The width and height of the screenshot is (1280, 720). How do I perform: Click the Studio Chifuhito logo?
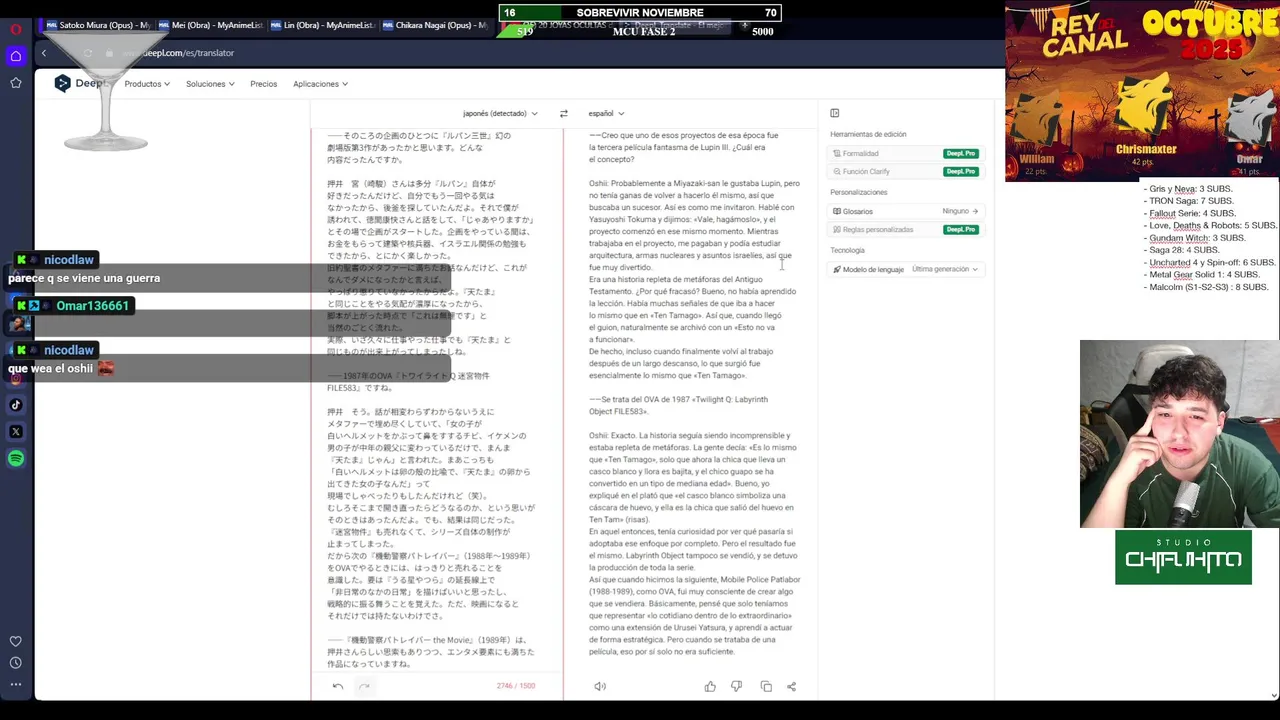pos(1183,557)
